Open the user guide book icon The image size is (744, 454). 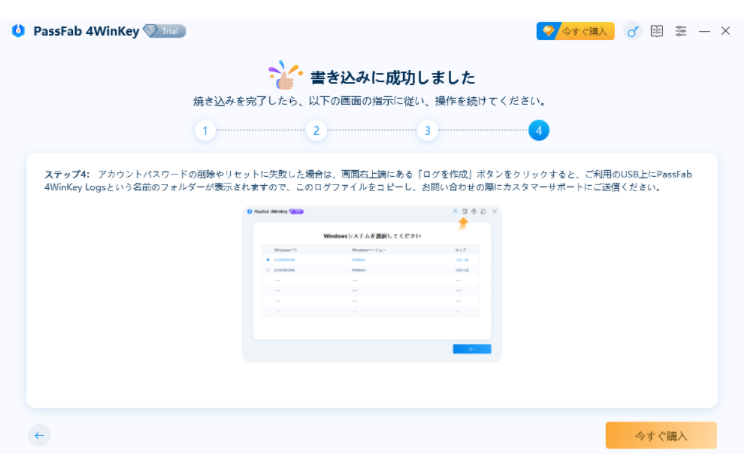(x=657, y=31)
